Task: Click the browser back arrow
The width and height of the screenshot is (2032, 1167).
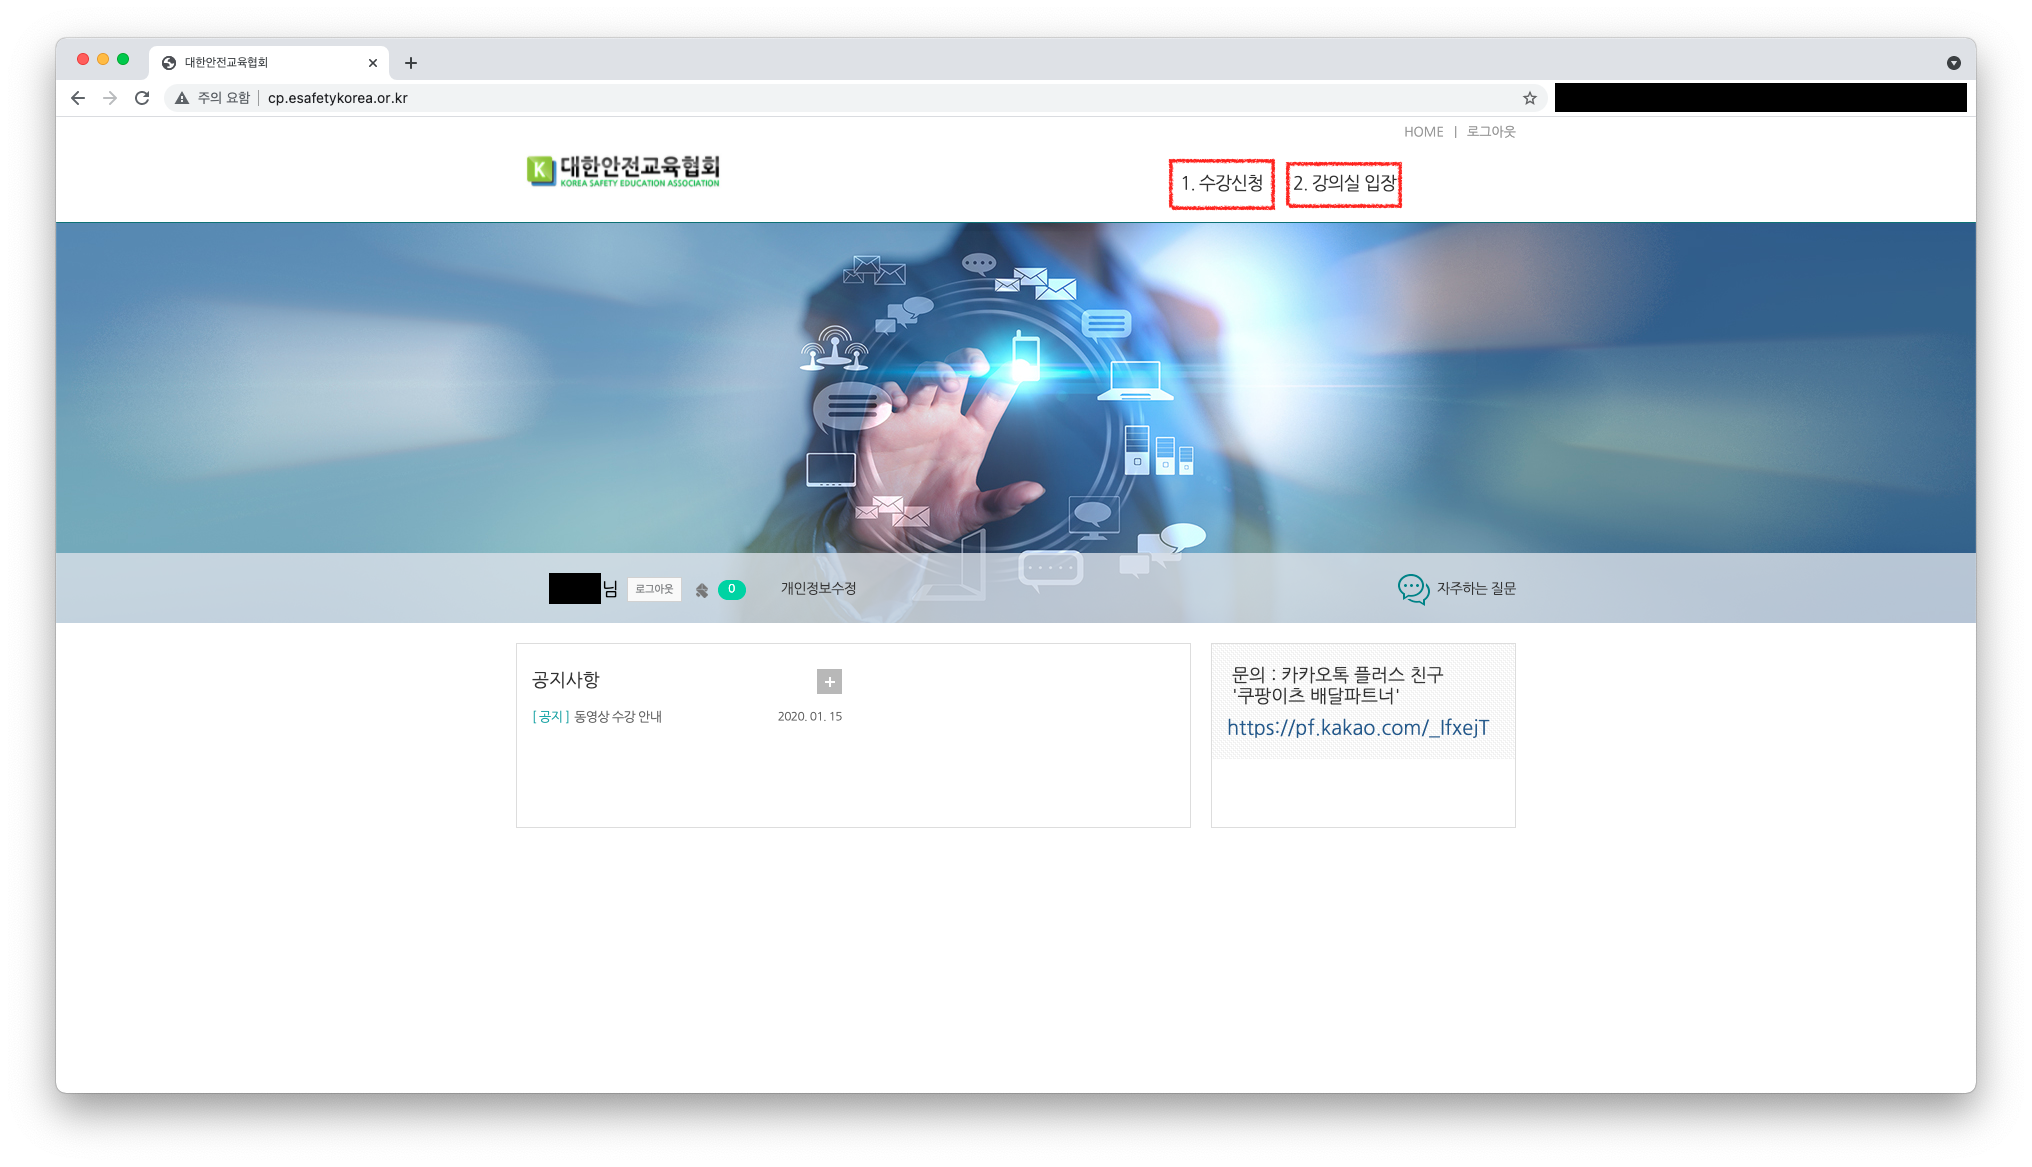Action: pos(78,98)
